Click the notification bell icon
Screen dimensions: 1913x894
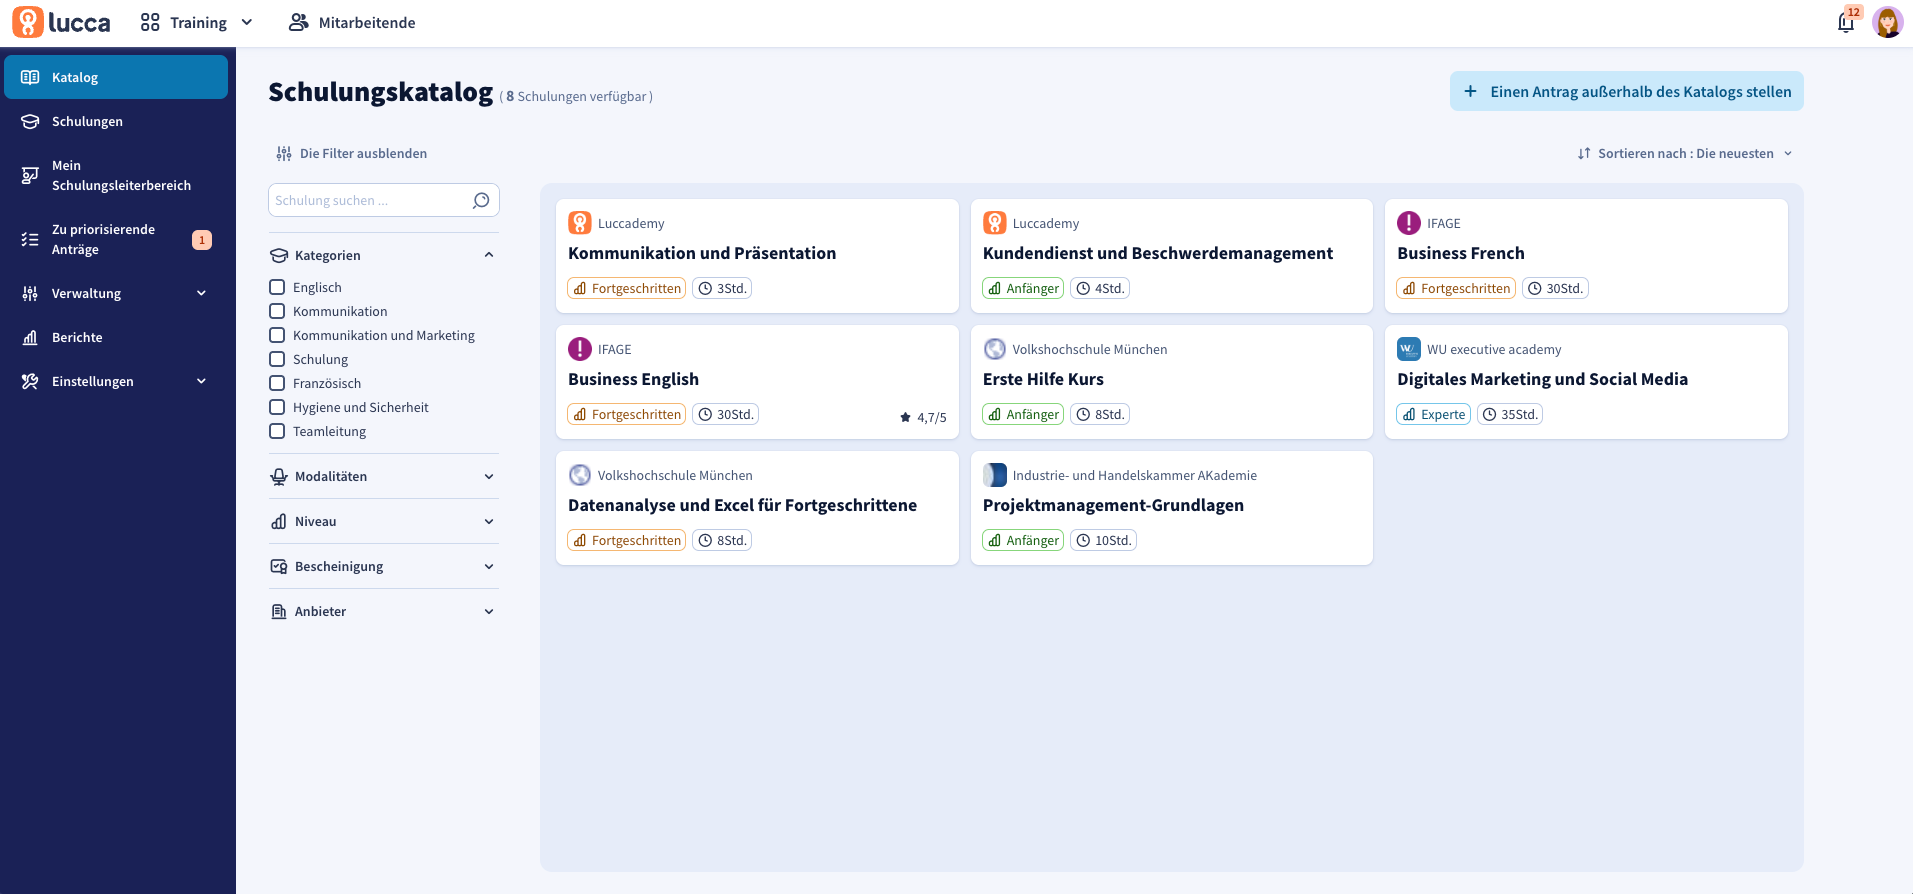(1845, 23)
